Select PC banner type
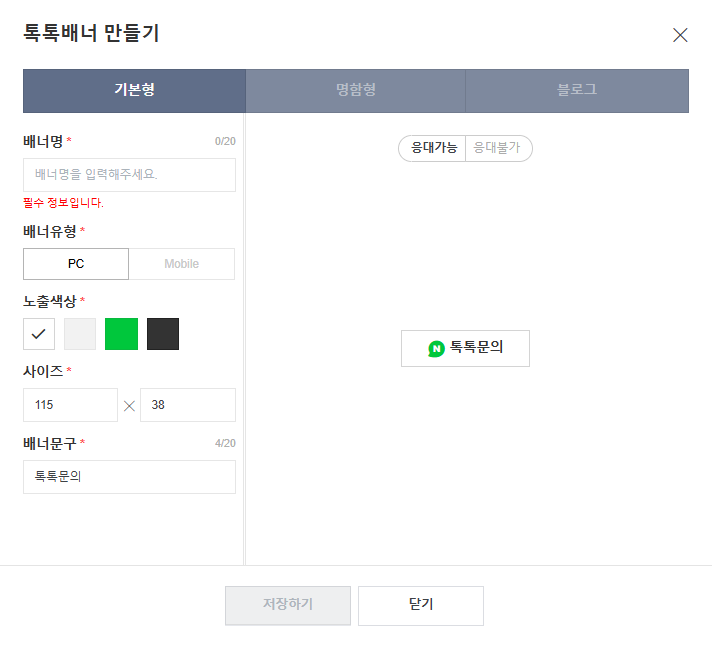 point(76,264)
